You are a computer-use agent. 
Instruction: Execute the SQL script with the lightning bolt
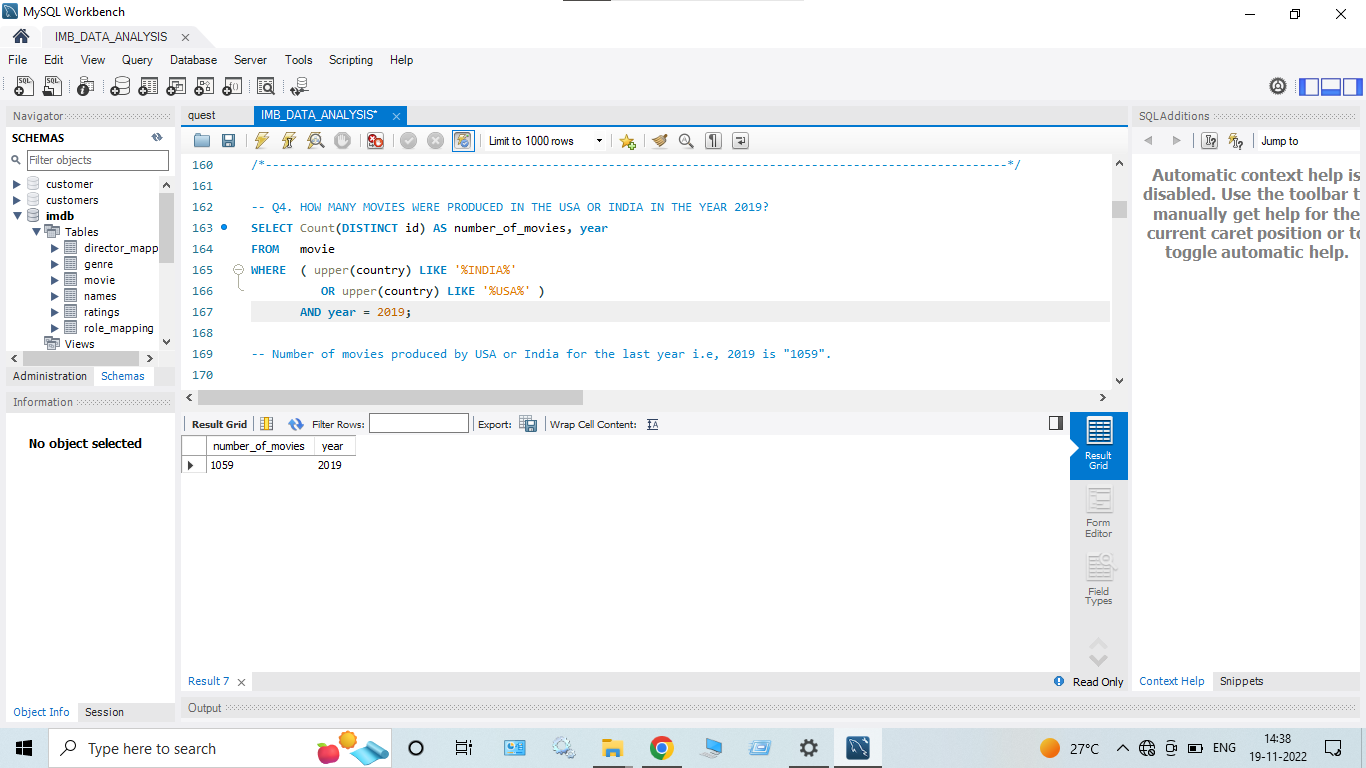[x=260, y=140]
